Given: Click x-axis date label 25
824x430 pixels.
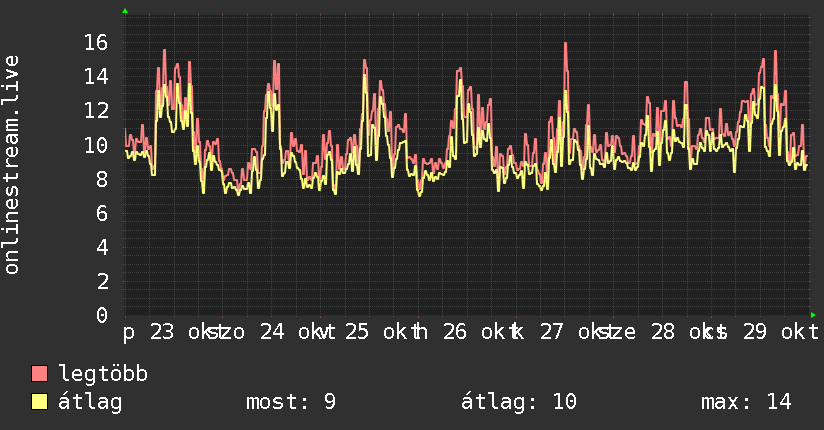Looking at the screenshot, I should click(x=357, y=332).
